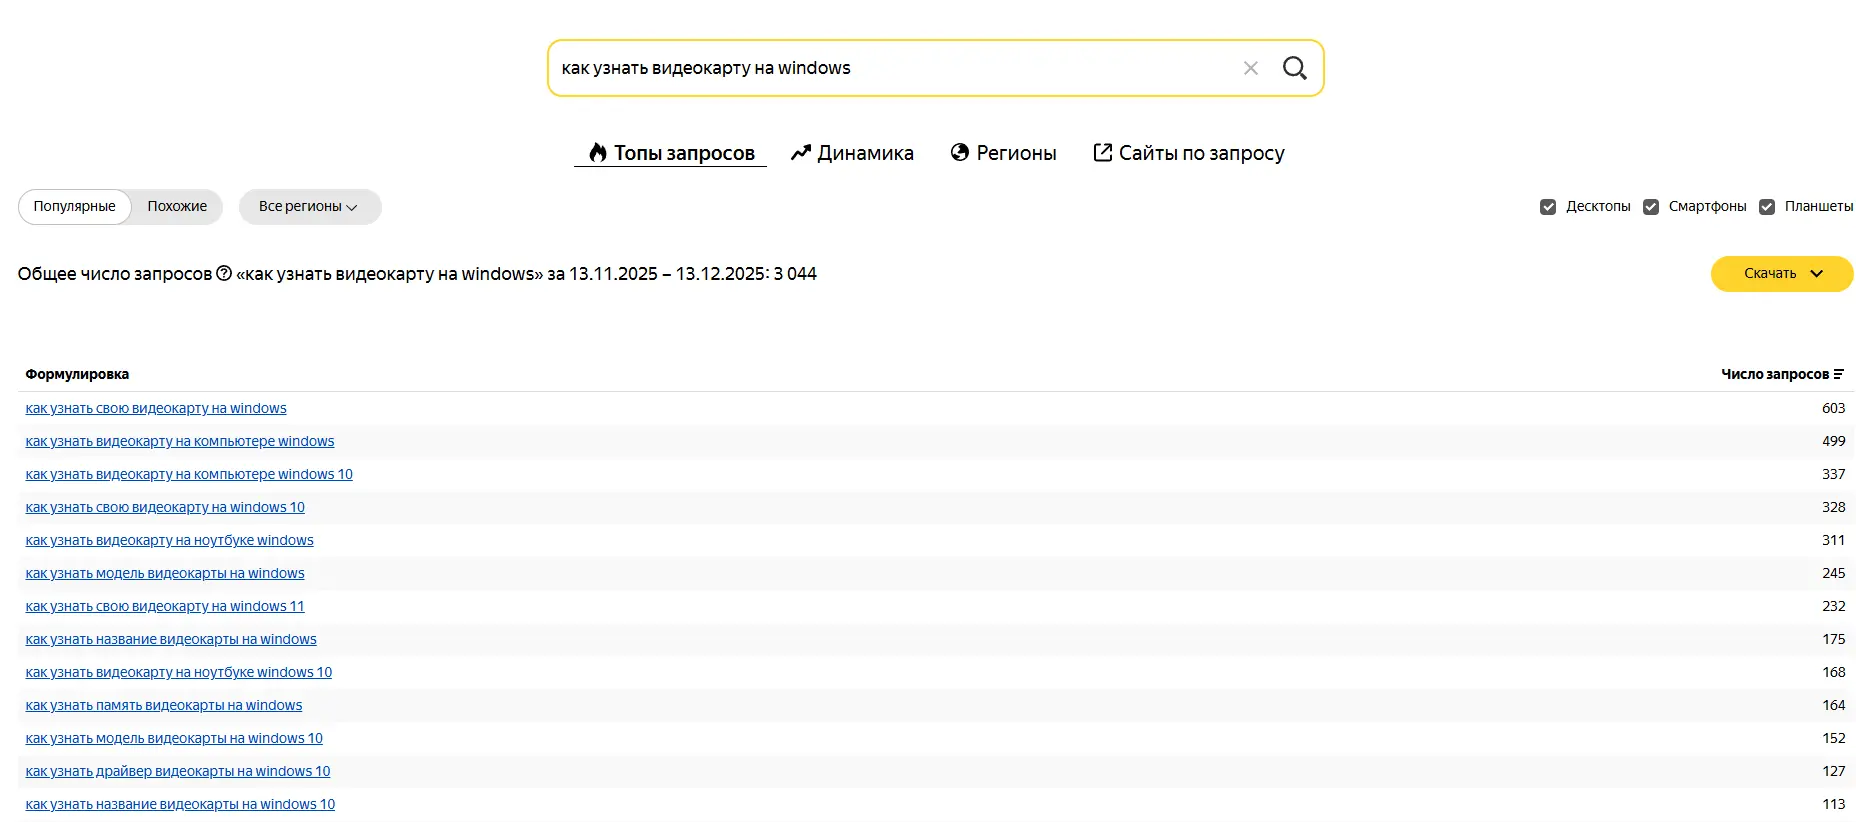Screen dimensions: 1856x822
Task: Click the external link icon of Сайты по запросу
Action: 1102,152
